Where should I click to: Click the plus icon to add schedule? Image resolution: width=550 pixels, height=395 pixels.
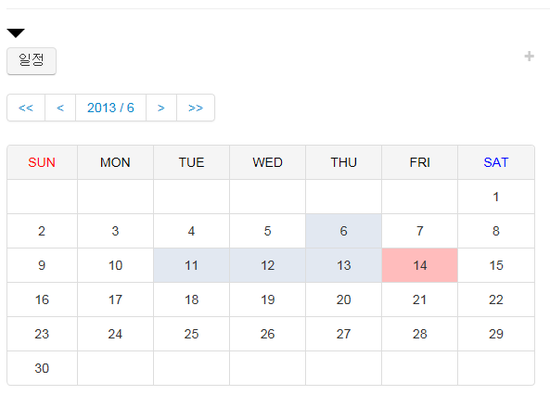click(x=529, y=56)
